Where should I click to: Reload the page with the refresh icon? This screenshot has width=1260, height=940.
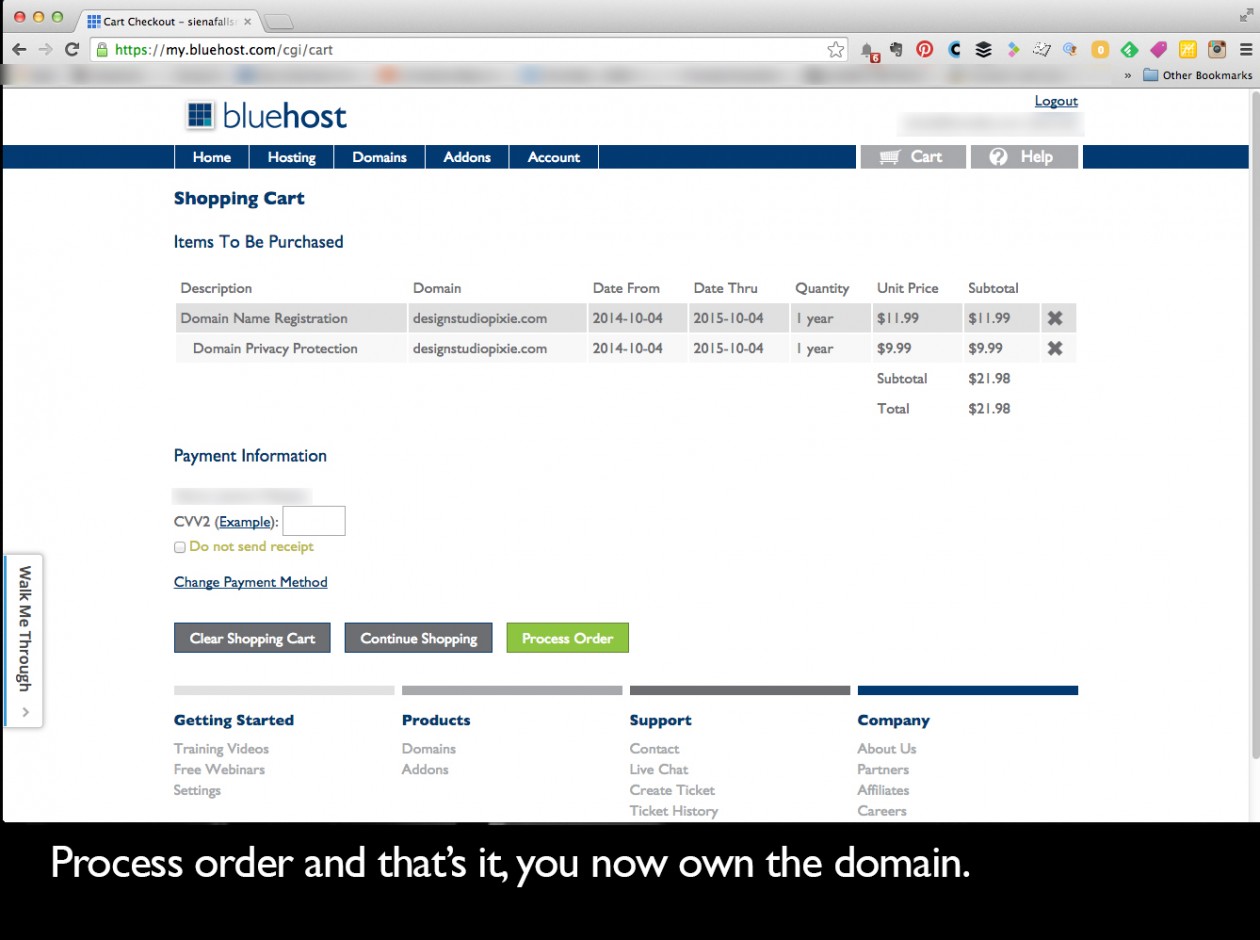(x=72, y=49)
